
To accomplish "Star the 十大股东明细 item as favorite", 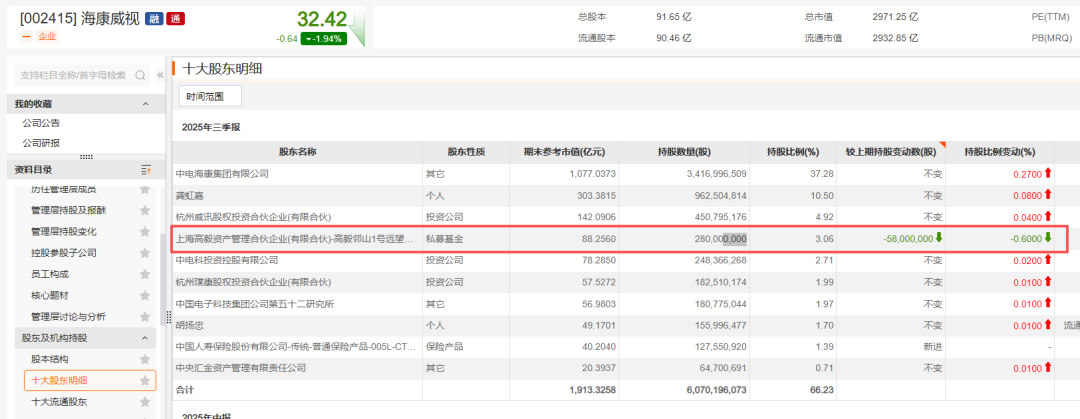I will tap(145, 381).
